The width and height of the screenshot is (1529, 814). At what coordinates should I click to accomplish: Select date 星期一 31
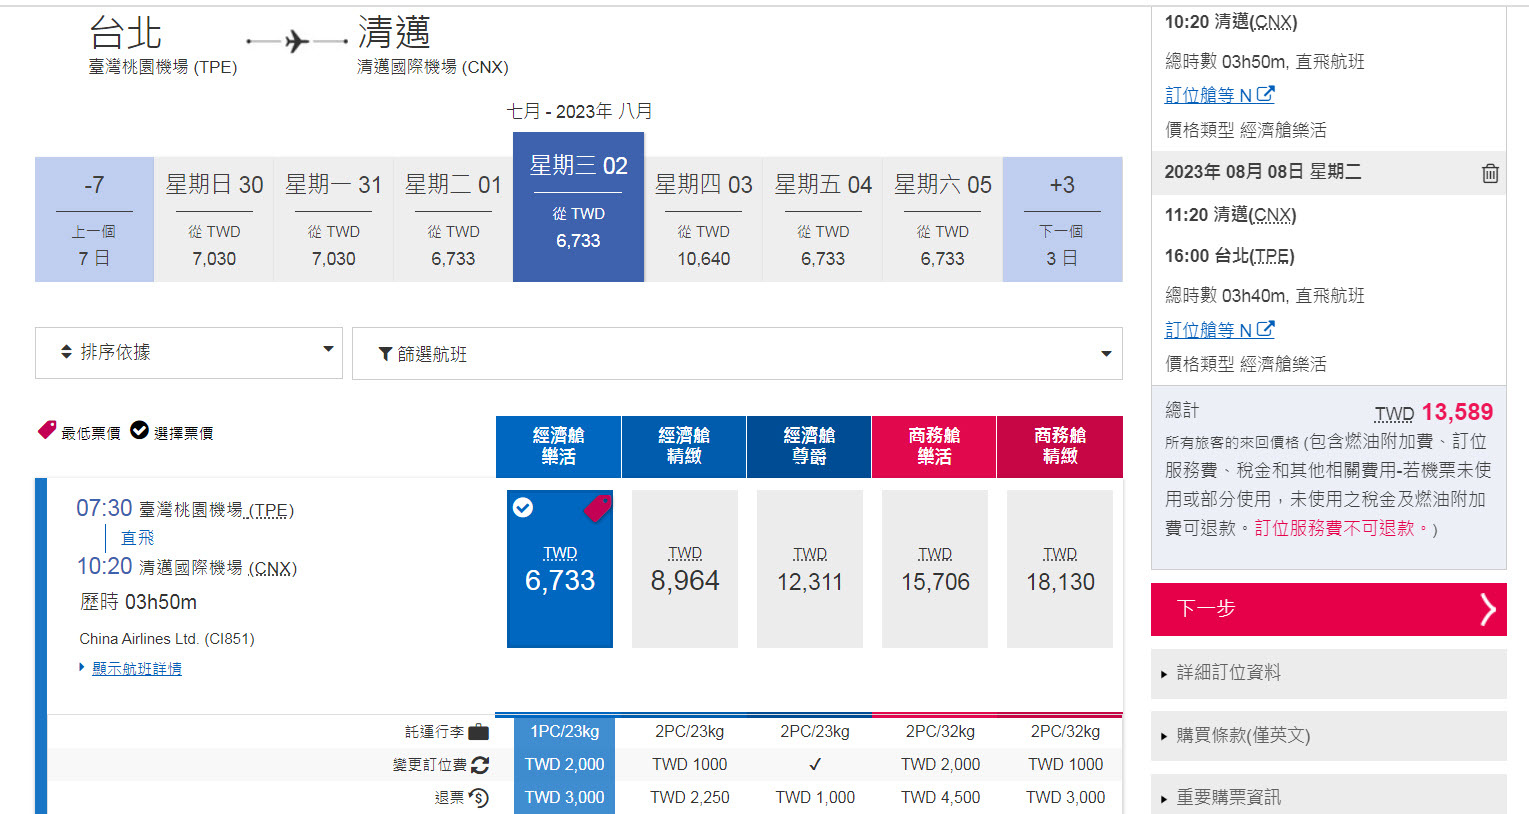pos(333,219)
